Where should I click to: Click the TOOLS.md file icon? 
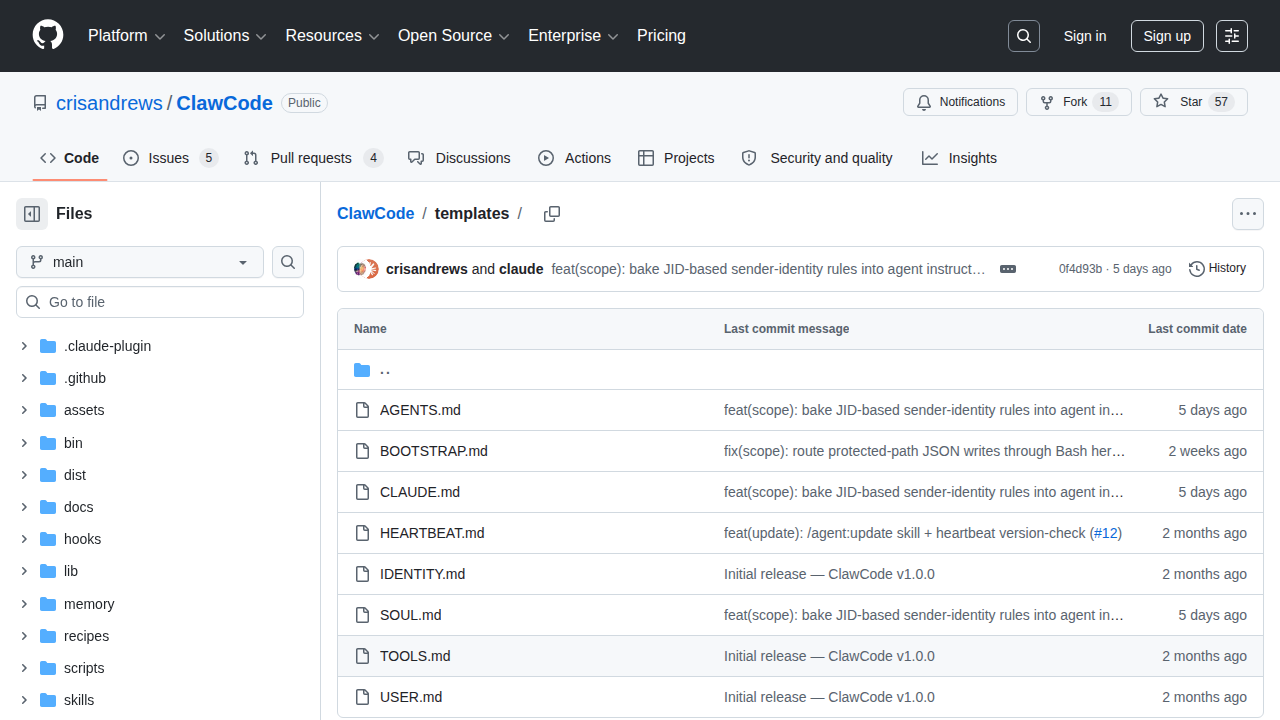pyautogui.click(x=362, y=656)
